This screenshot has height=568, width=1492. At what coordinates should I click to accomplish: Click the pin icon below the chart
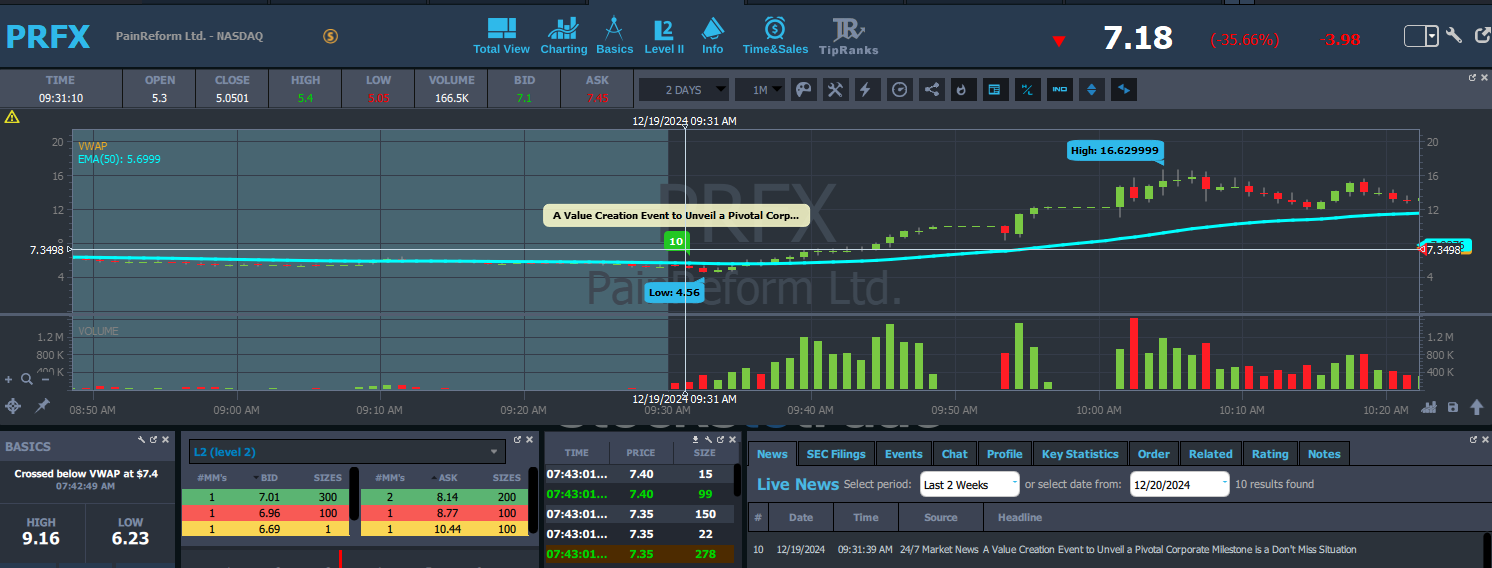click(43, 405)
